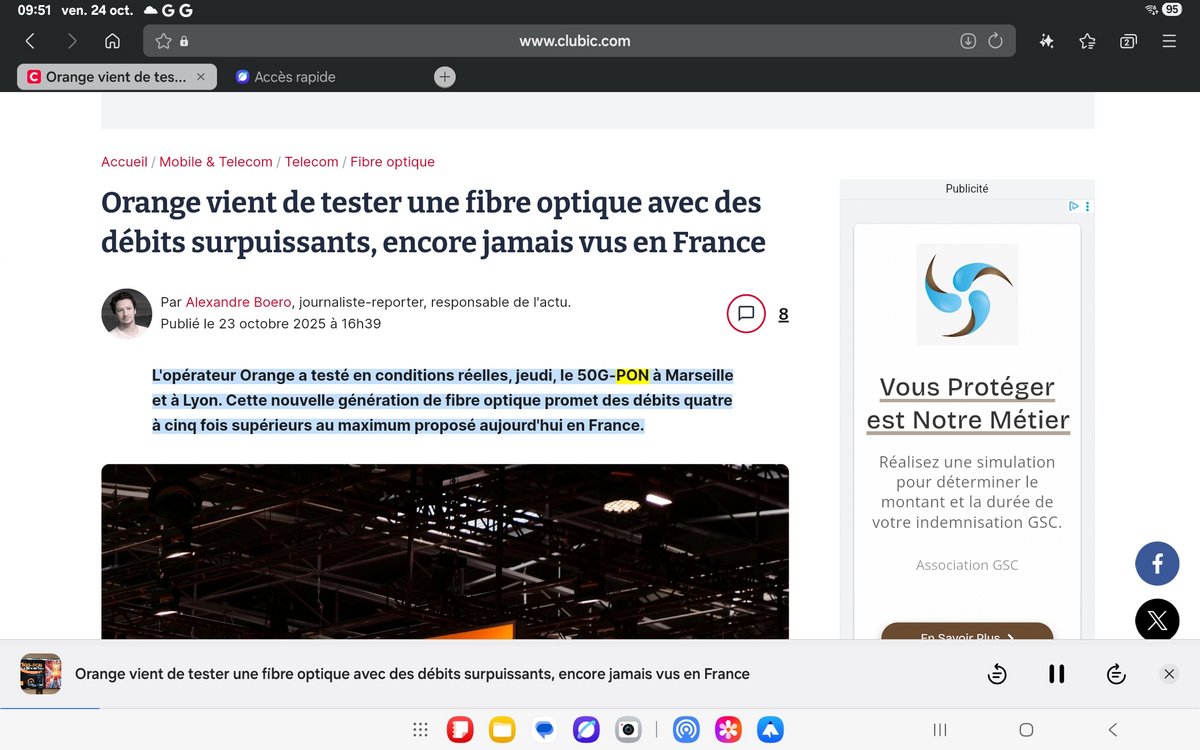Open the AI sparkle assistant icon
This screenshot has width=1200, height=750.
(x=1046, y=41)
